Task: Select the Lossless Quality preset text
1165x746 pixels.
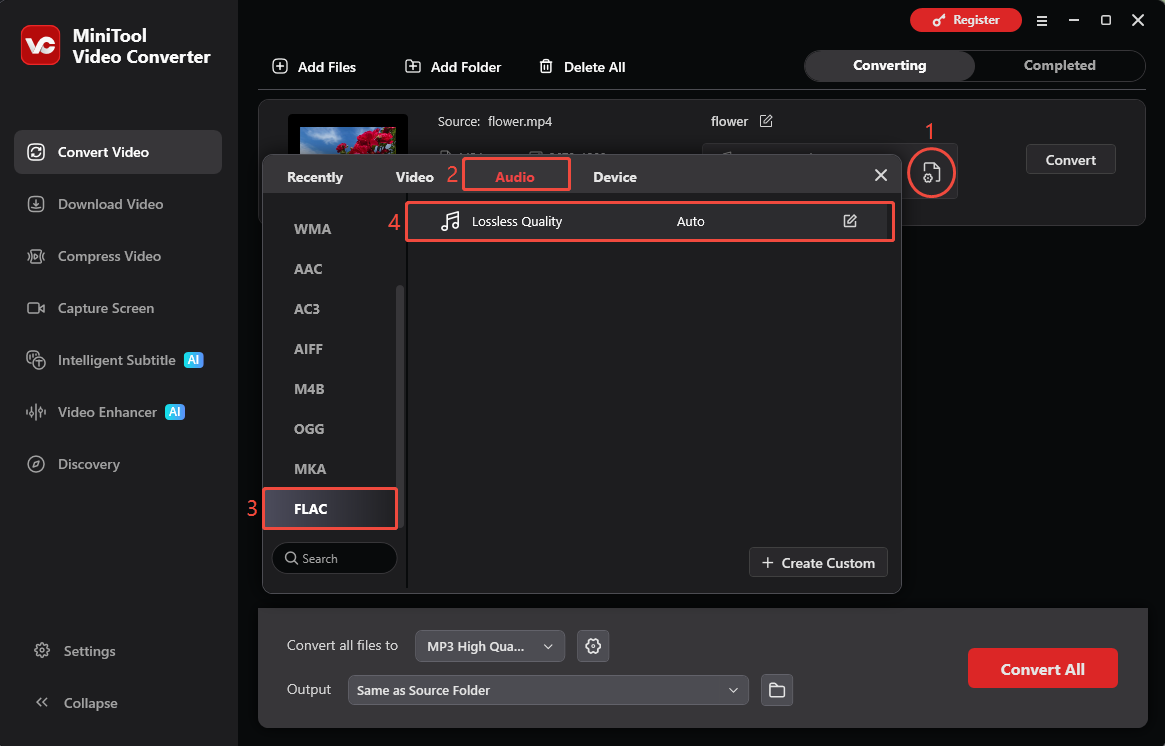Action: point(517,221)
